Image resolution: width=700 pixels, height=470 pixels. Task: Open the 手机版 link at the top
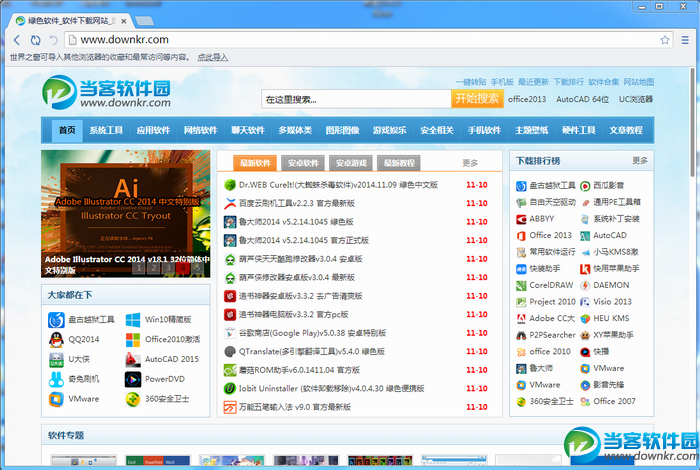(x=502, y=82)
